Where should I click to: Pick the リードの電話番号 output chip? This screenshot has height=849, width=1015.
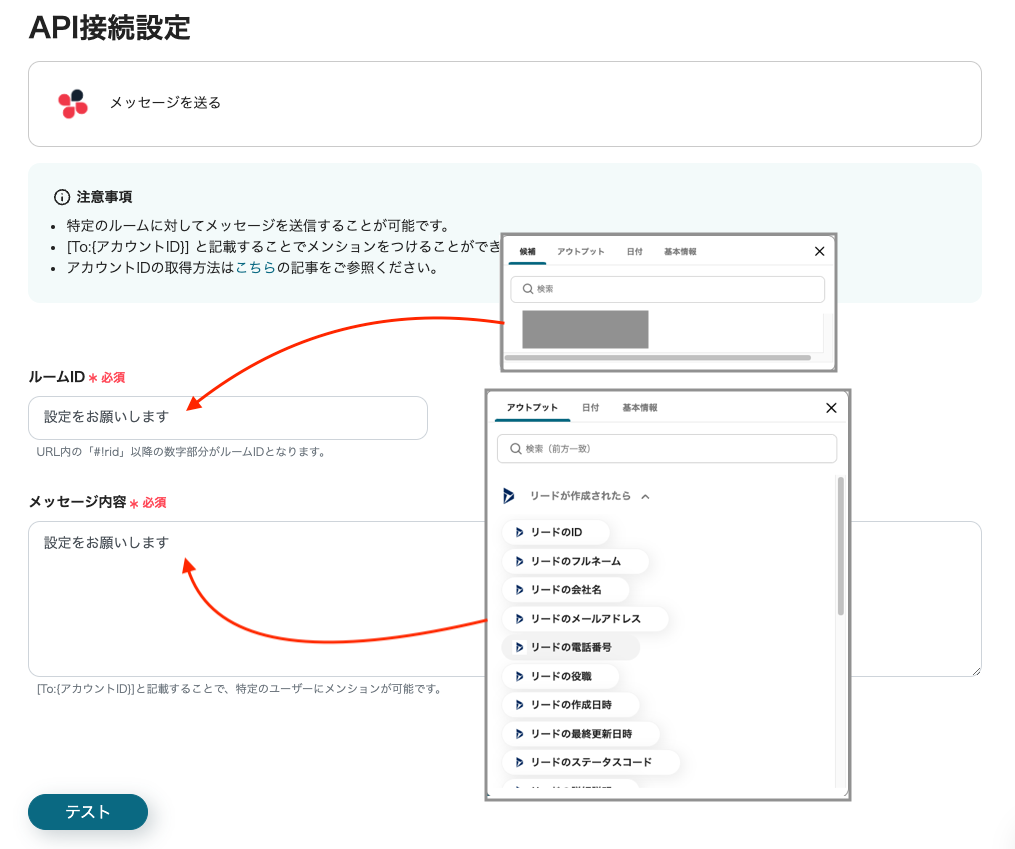click(570, 648)
